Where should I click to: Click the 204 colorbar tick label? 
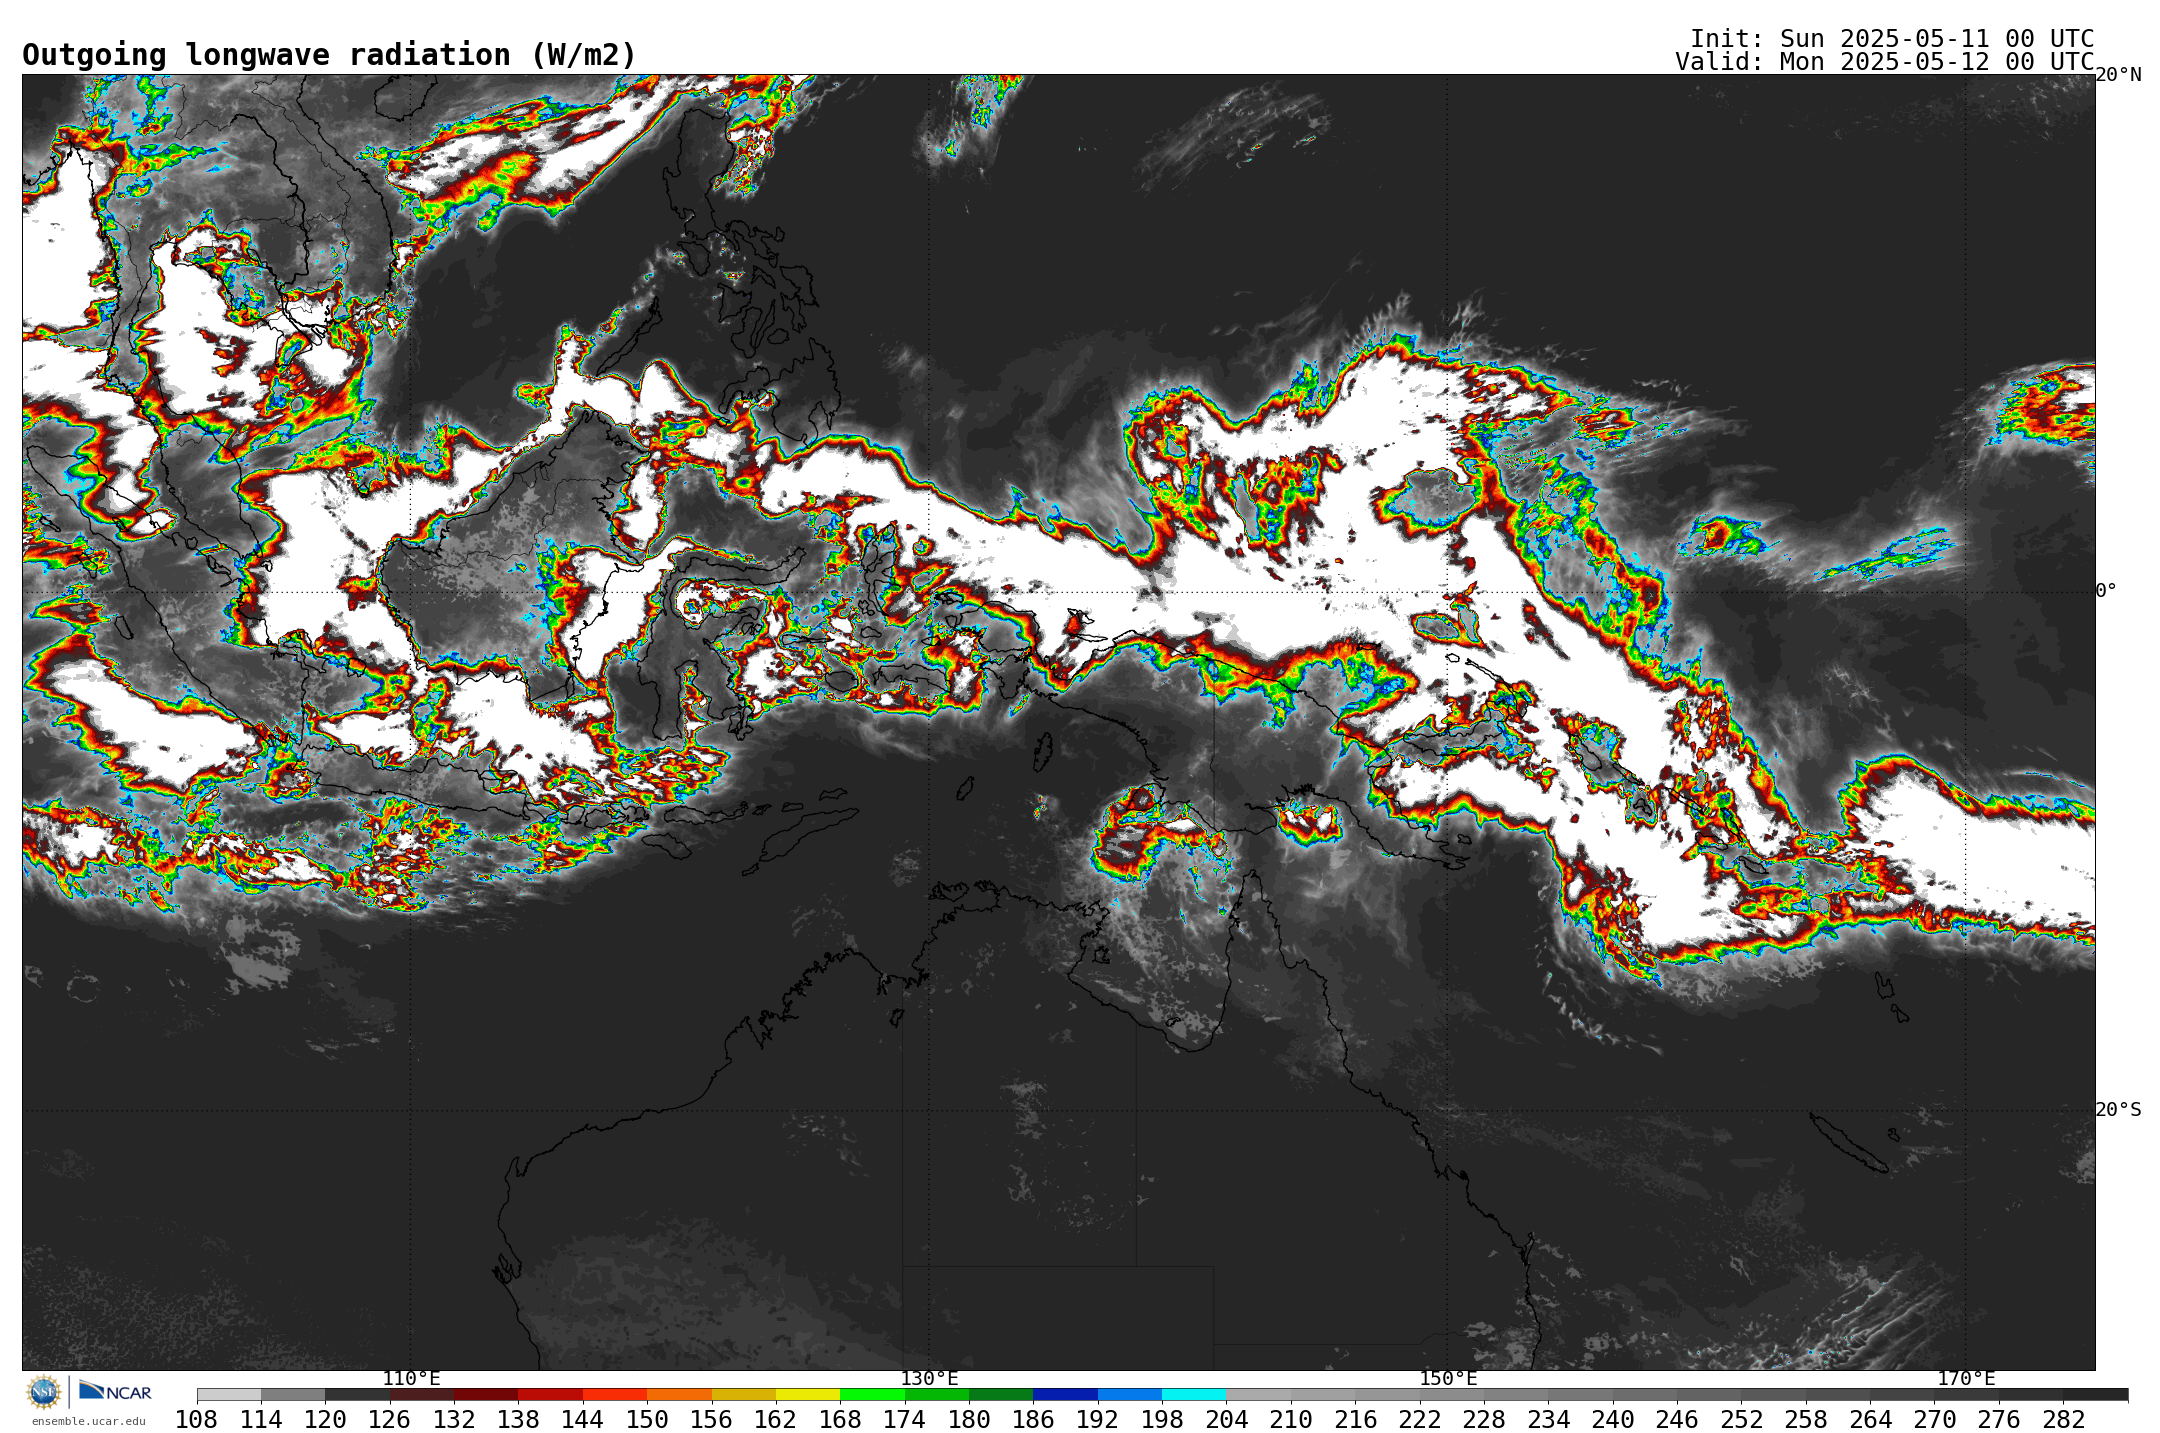1226,1420
